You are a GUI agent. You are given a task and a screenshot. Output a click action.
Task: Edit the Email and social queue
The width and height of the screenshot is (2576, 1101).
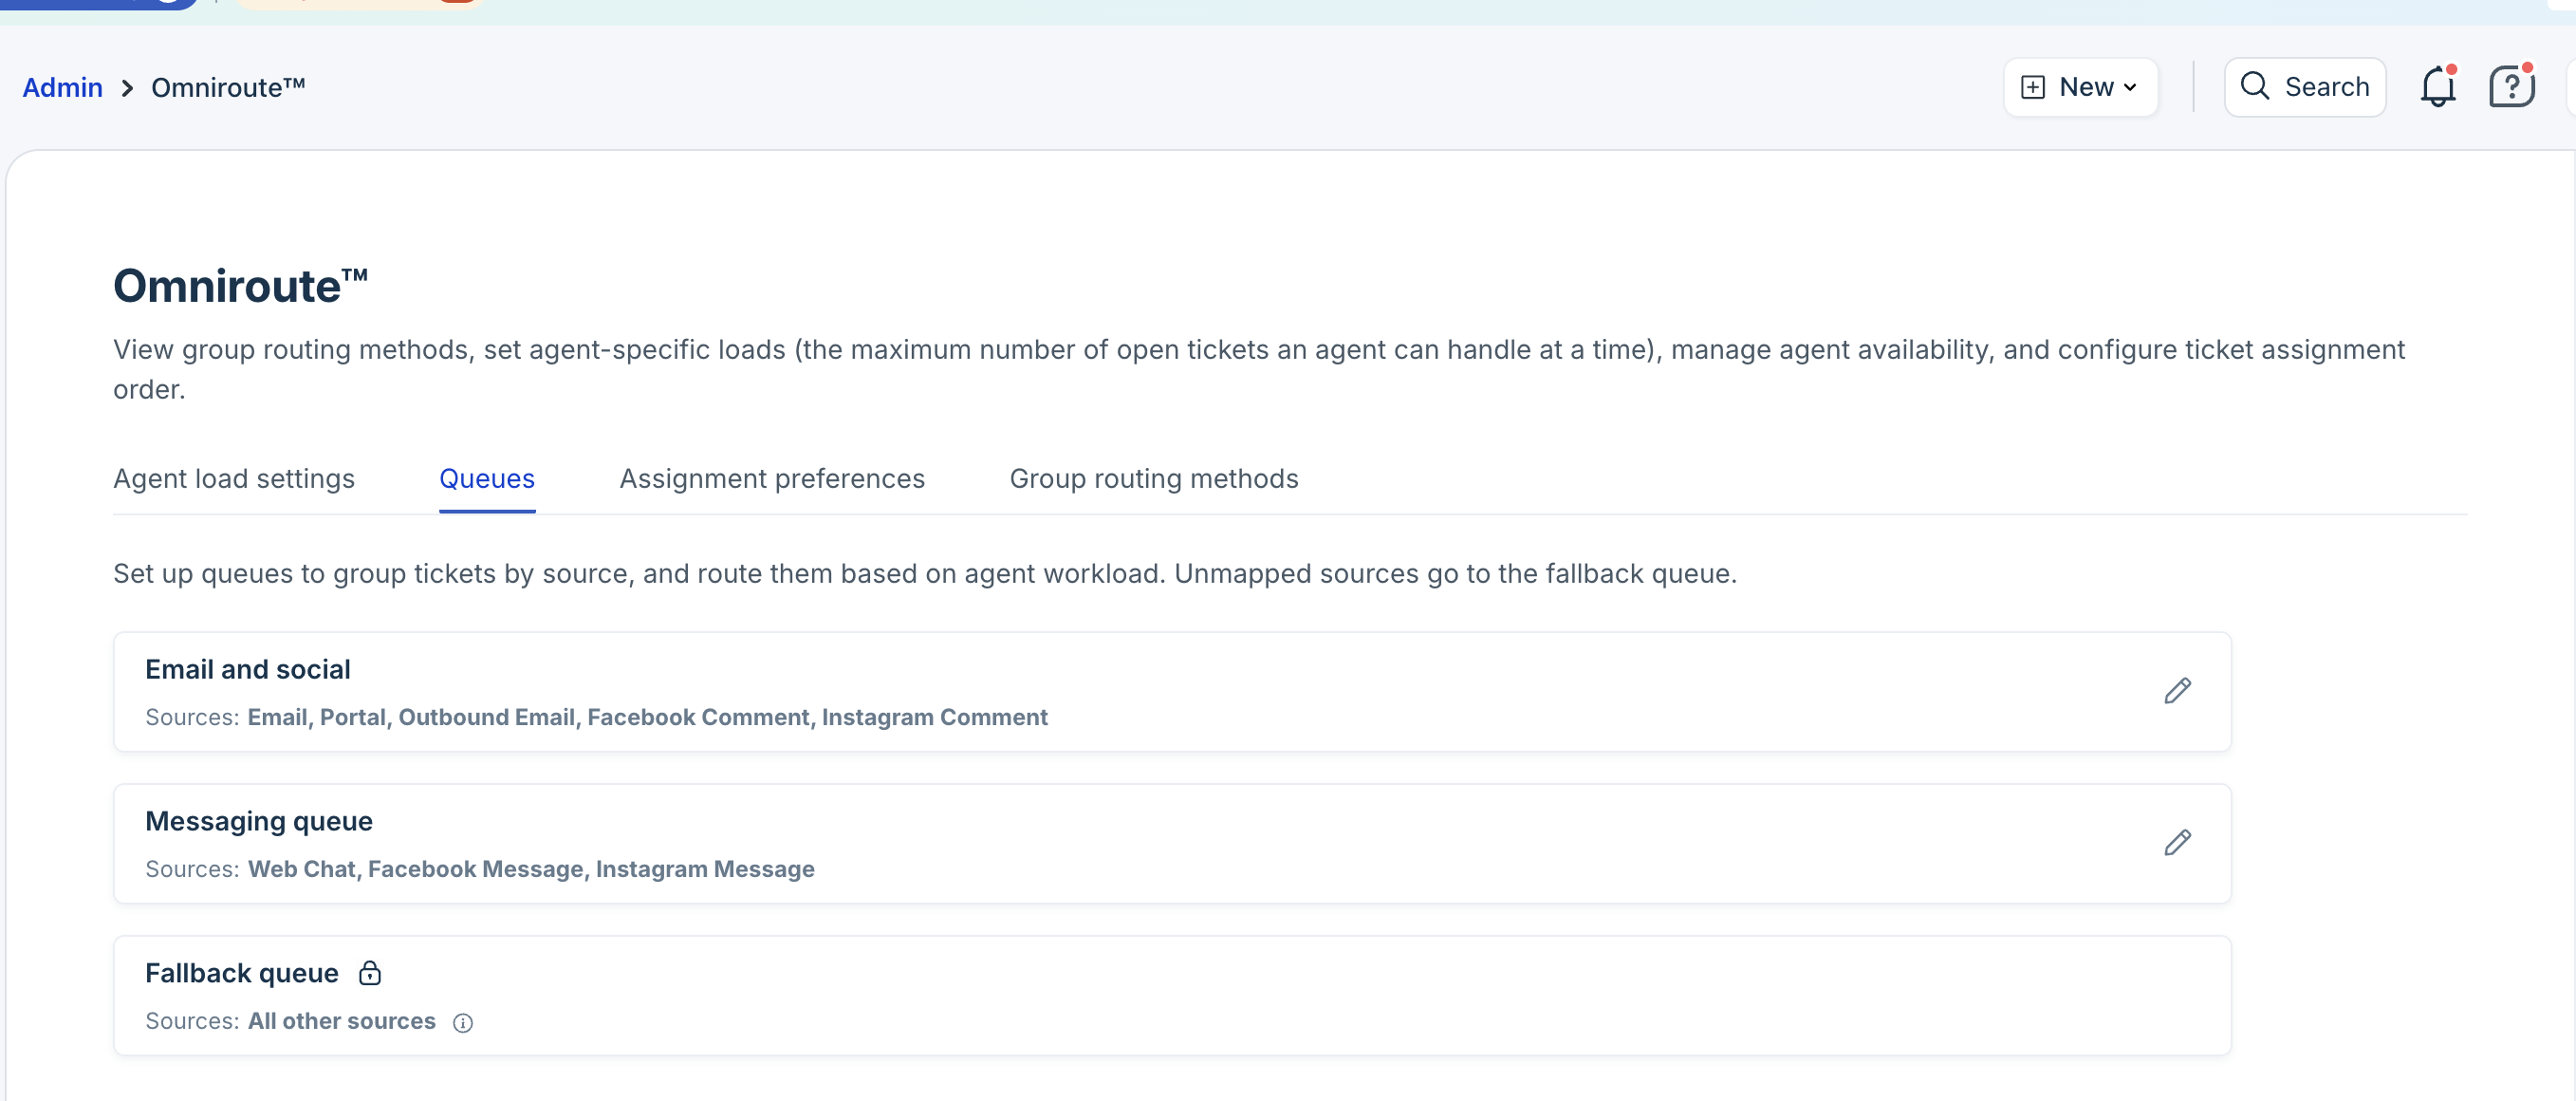point(2177,691)
